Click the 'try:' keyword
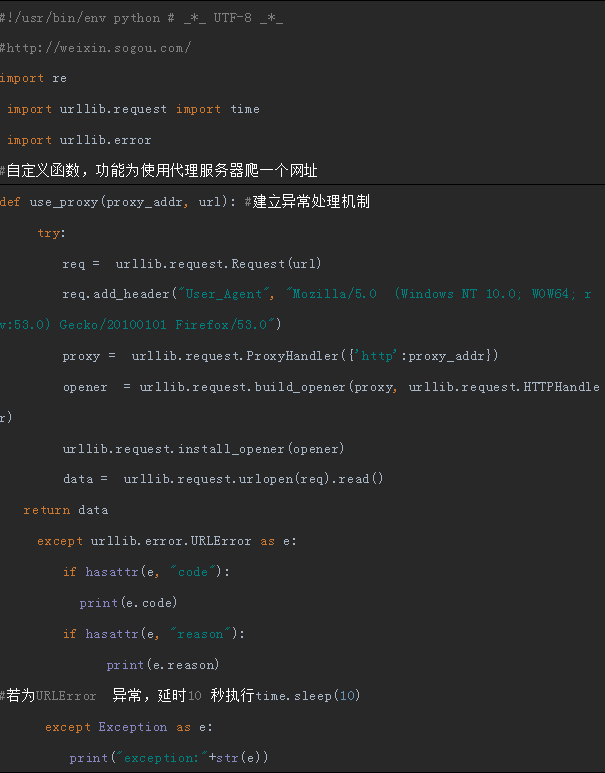Viewport: 605px width, 773px height. pyautogui.click(x=52, y=233)
